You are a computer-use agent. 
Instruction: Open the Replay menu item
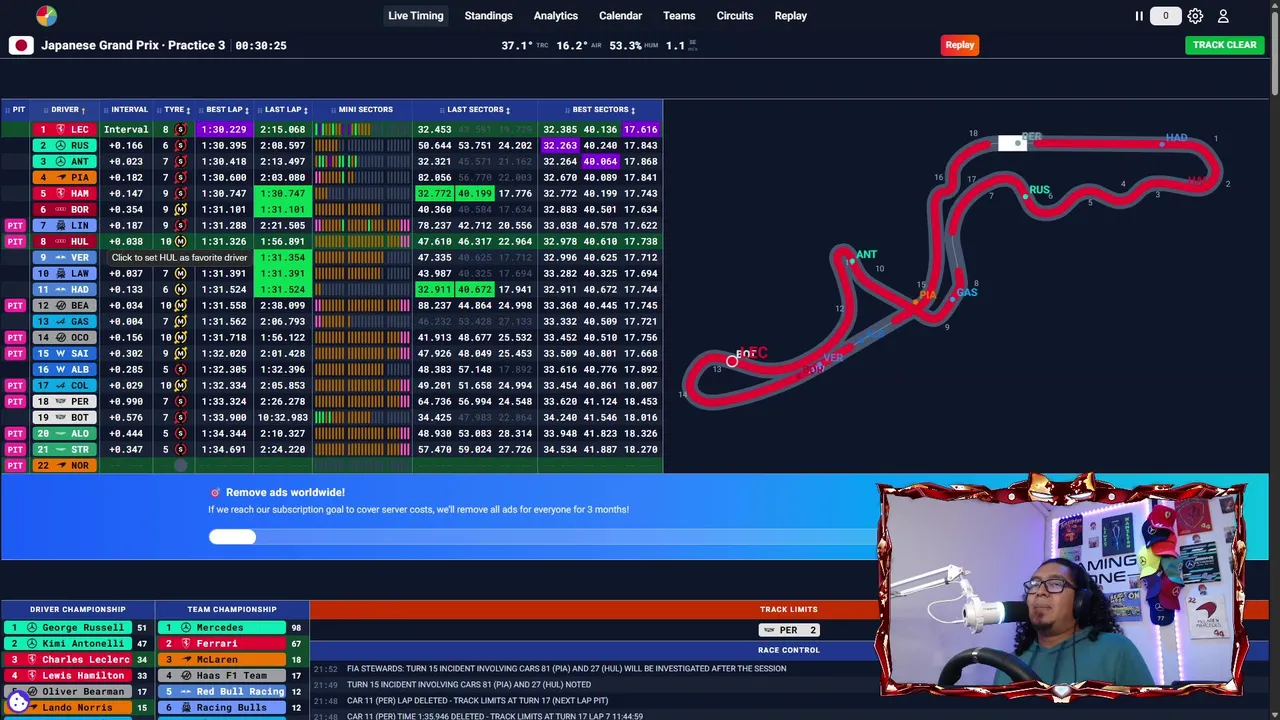click(790, 16)
